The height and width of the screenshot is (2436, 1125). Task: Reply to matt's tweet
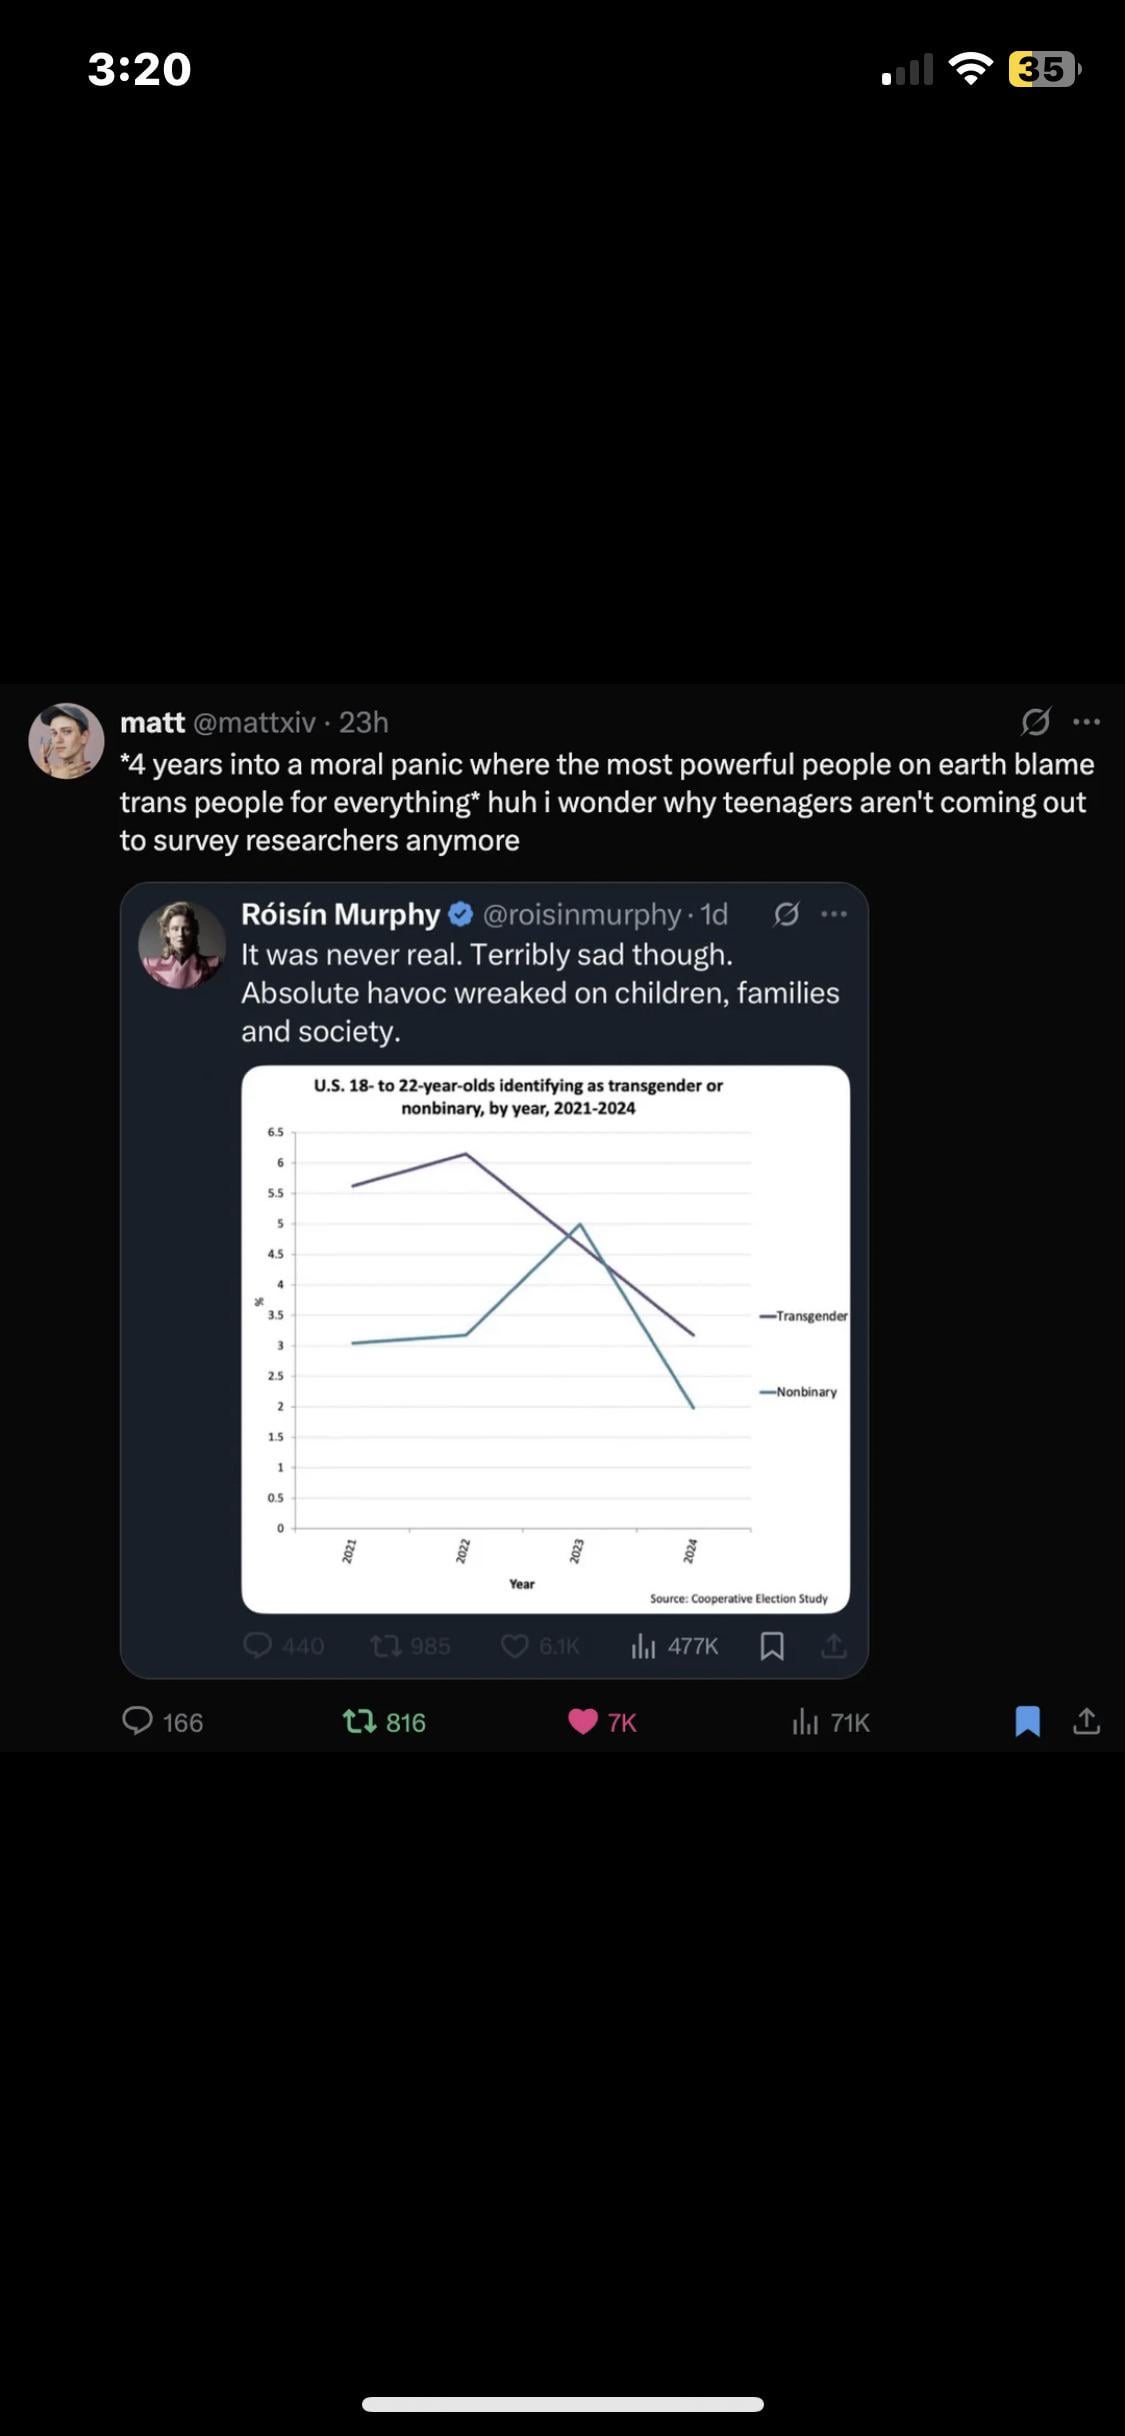click(x=138, y=1721)
